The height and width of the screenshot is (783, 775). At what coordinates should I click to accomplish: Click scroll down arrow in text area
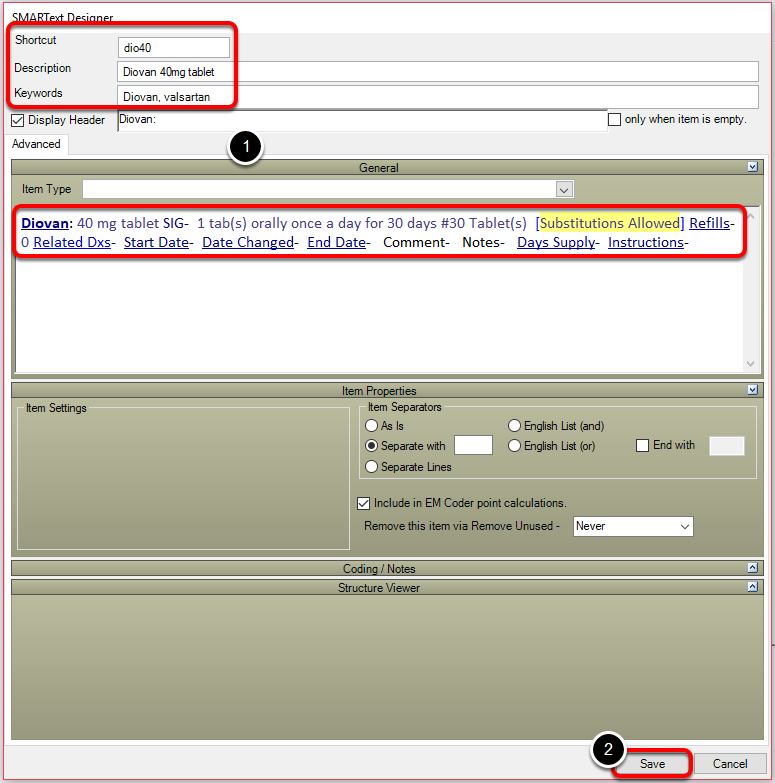(751, 364)
